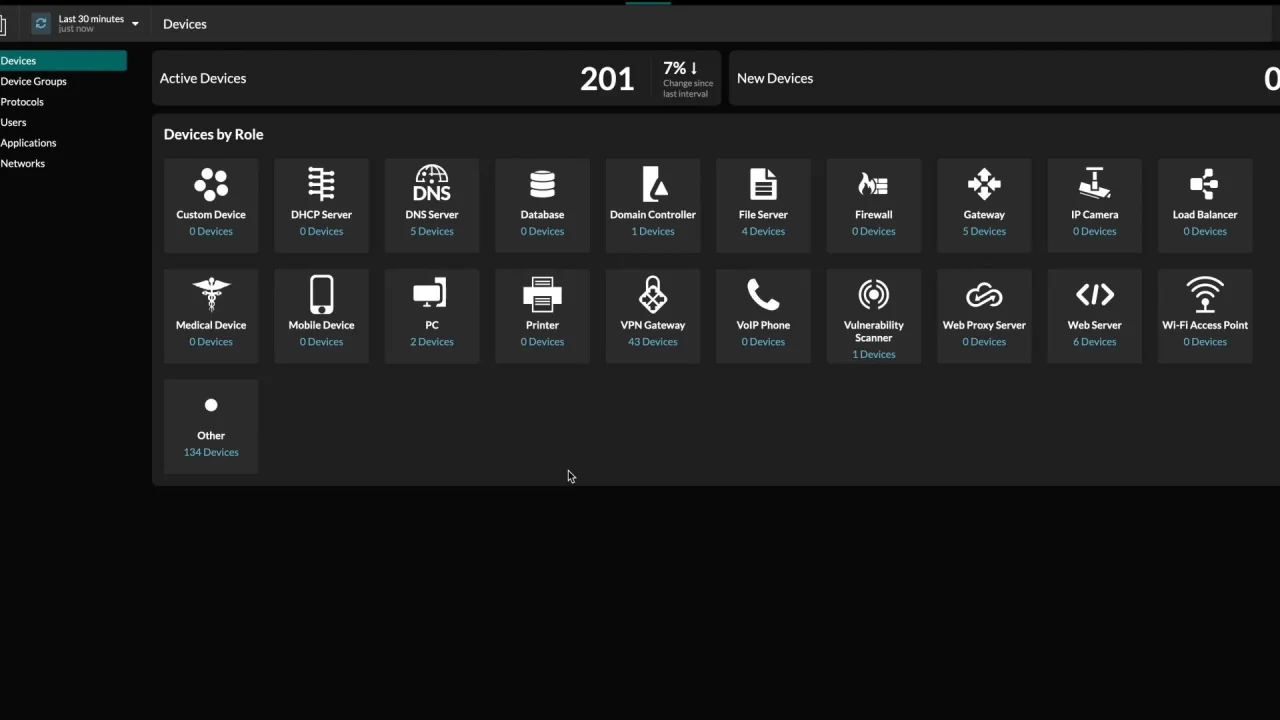Open the Web Server code icon

point(1095,295)
